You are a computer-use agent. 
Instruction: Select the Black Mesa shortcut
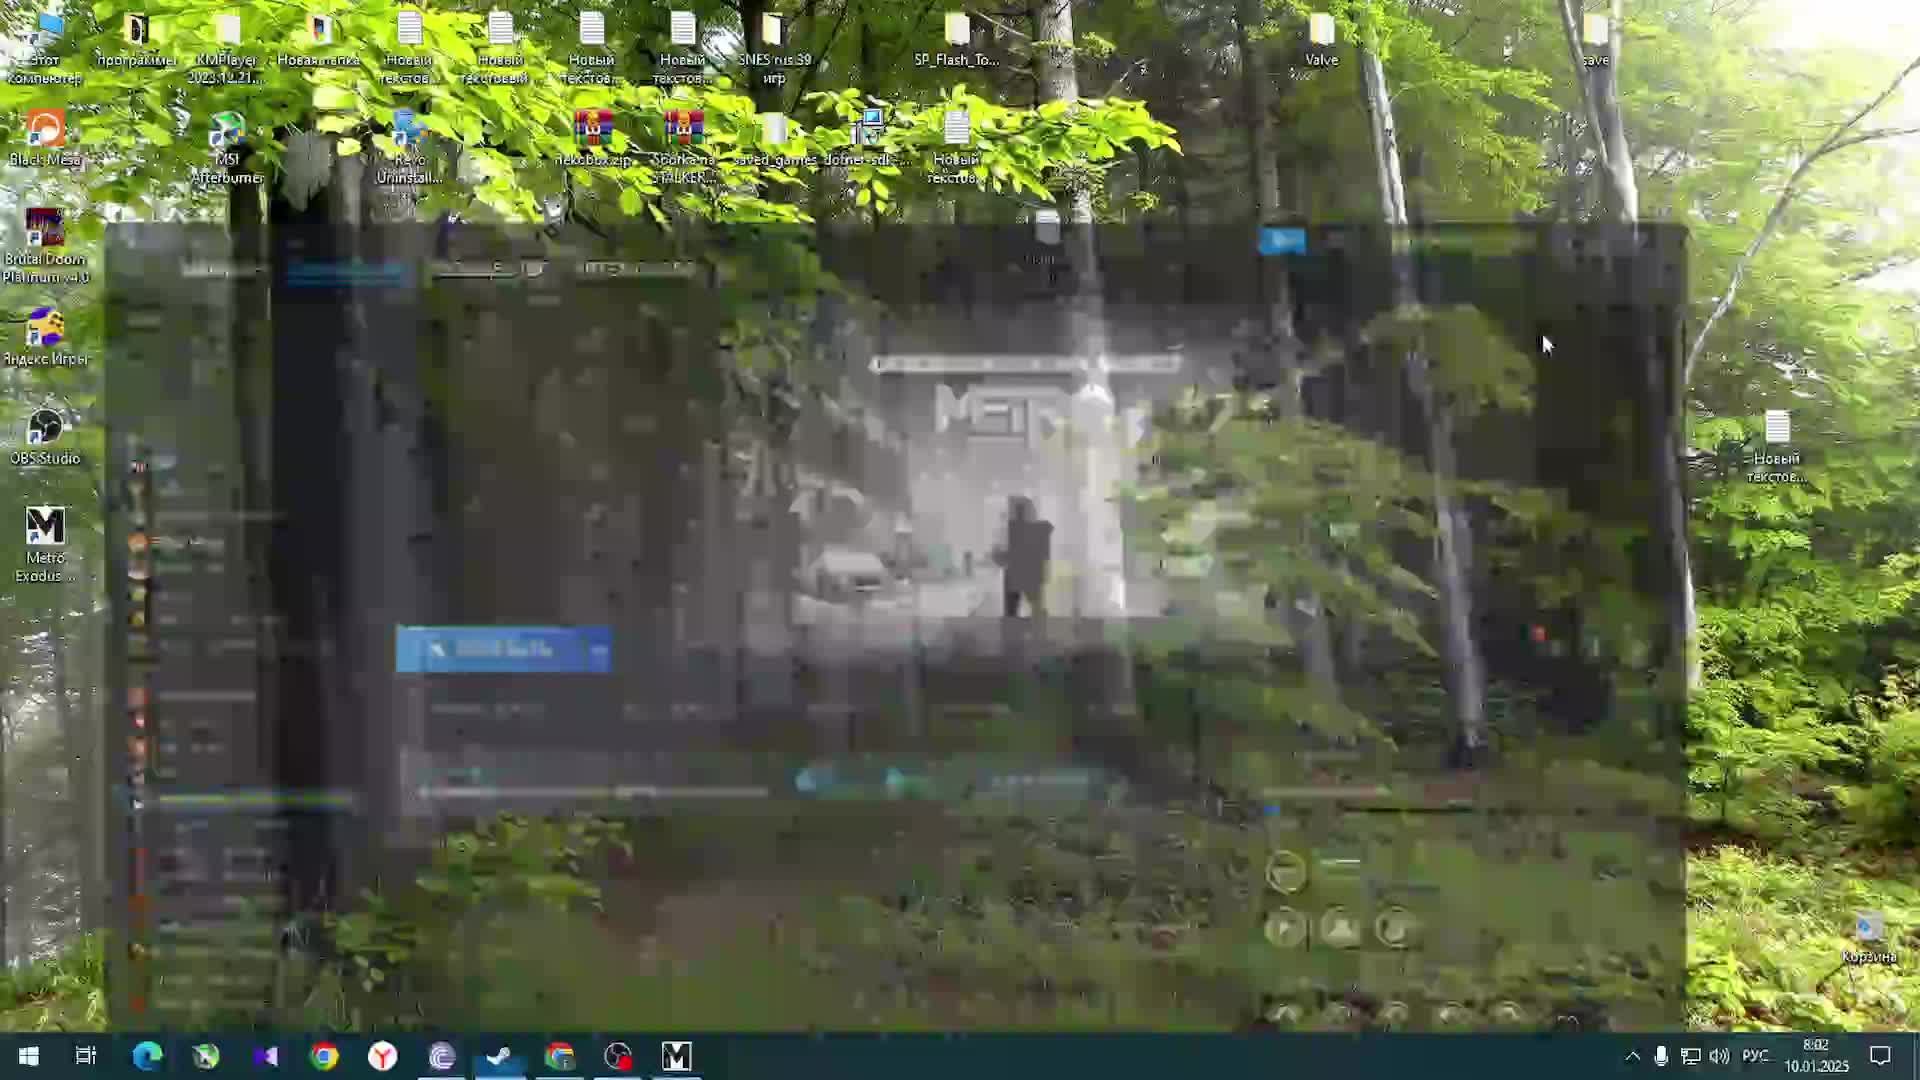point(44,138)
